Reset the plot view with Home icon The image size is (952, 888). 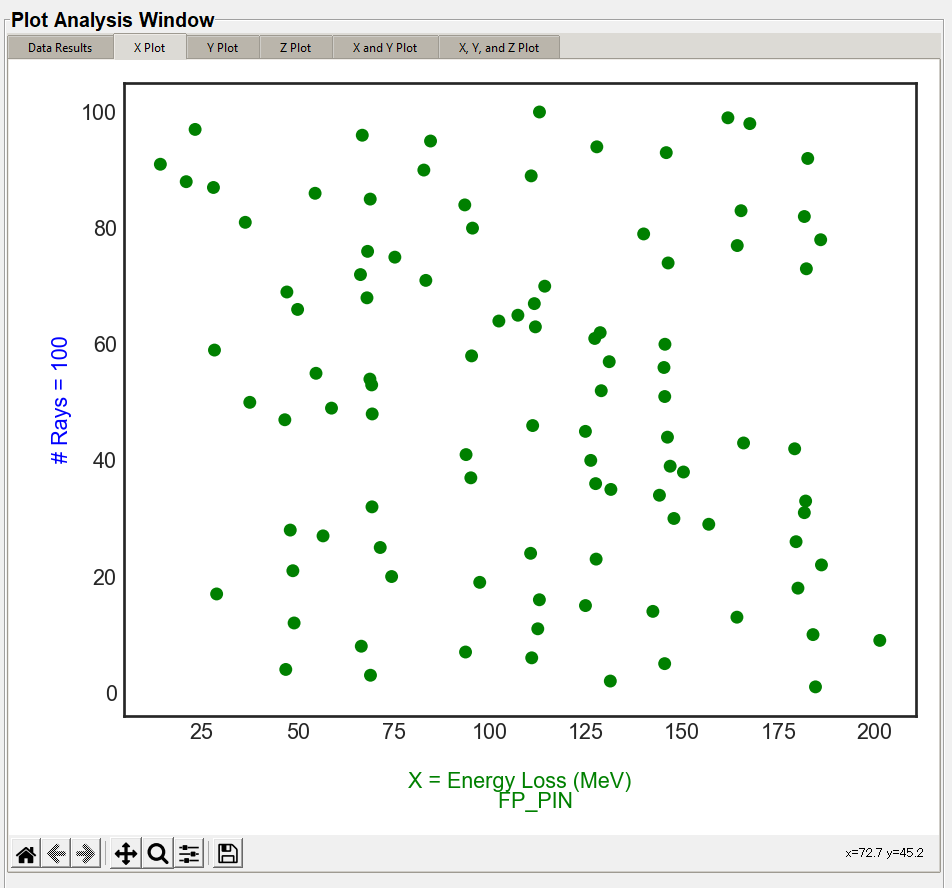coord(27,854)
